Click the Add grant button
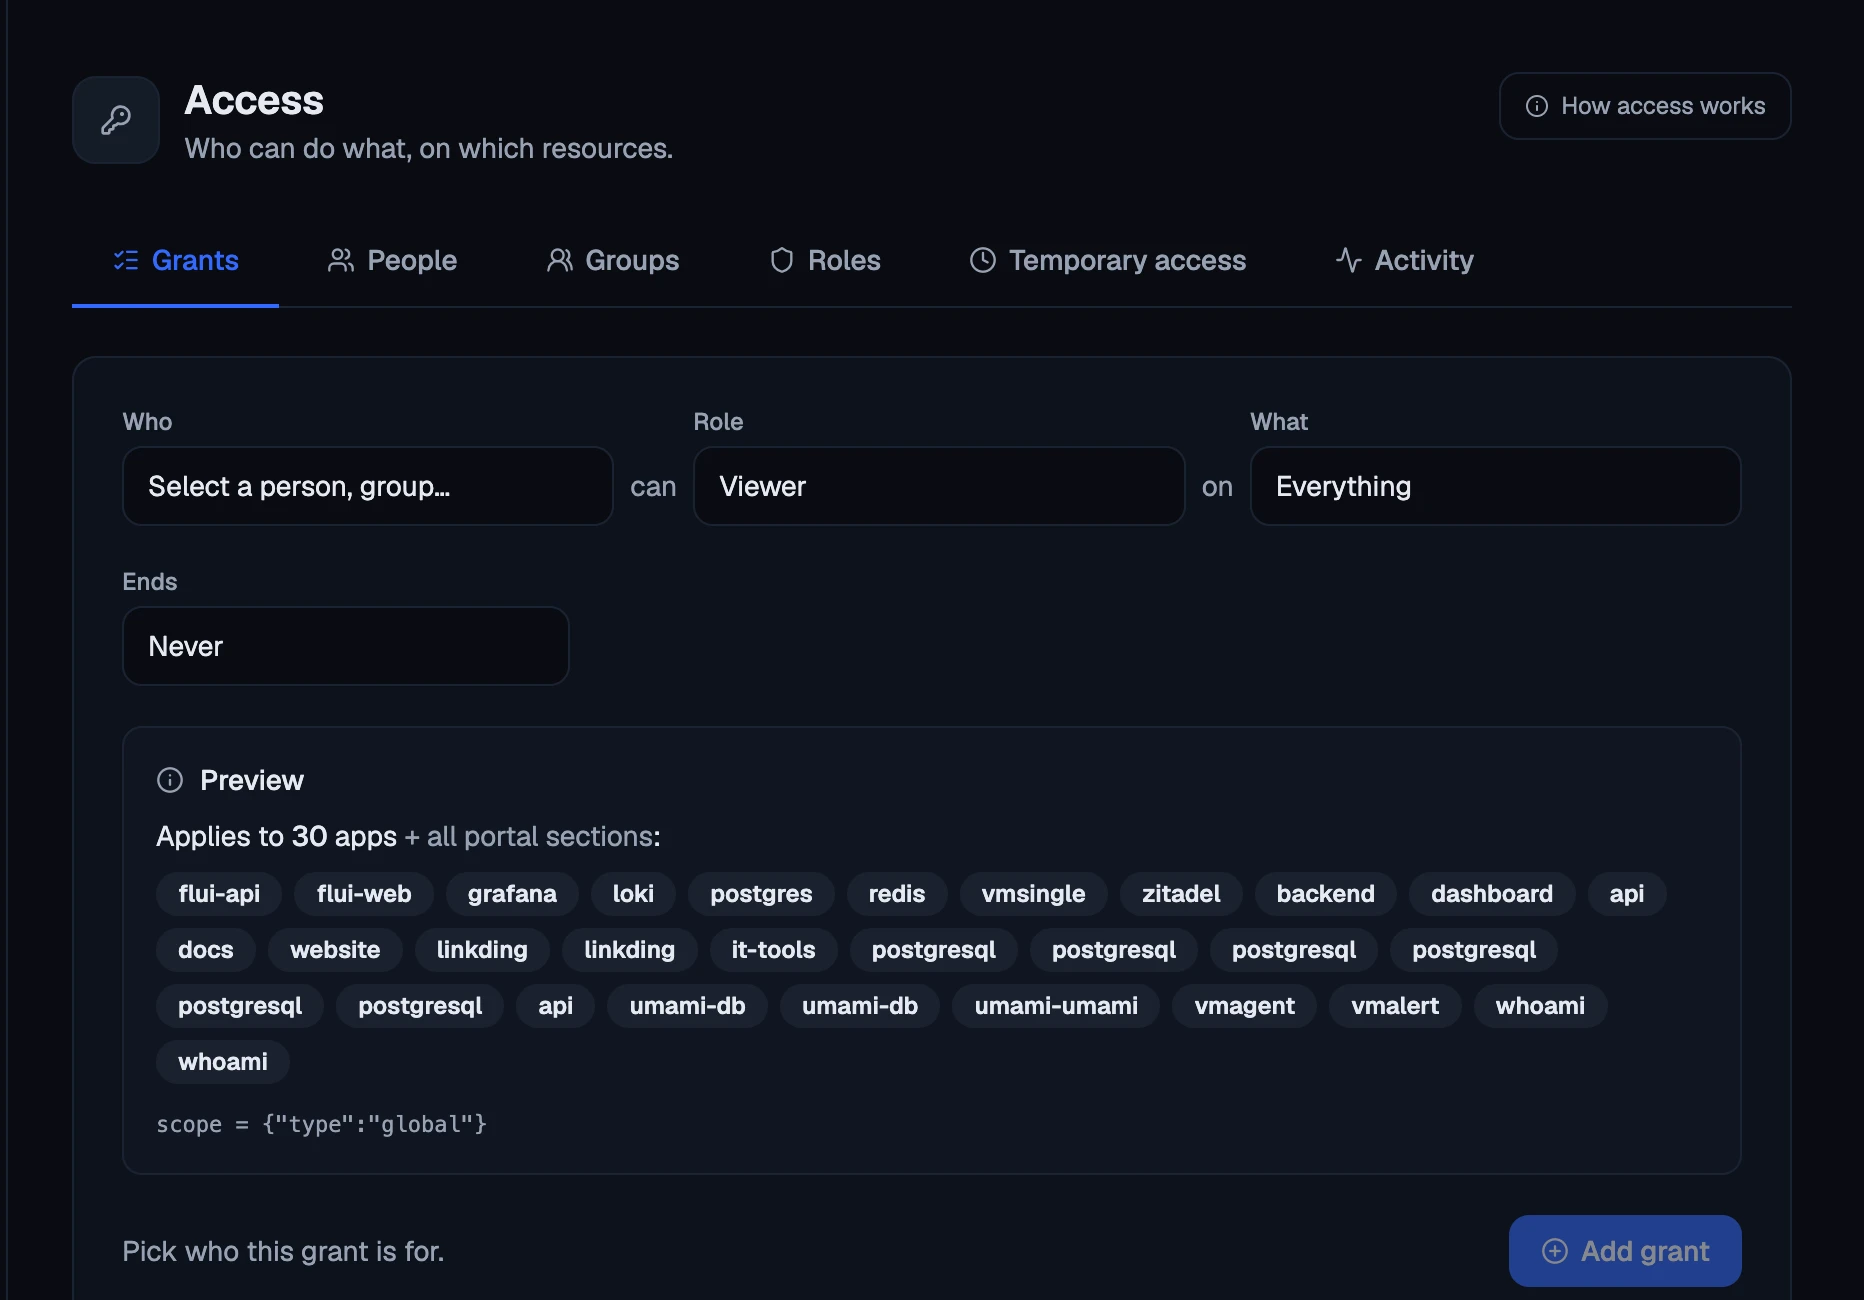Viewport: 1864px width, 1300px height. 1625,1251
